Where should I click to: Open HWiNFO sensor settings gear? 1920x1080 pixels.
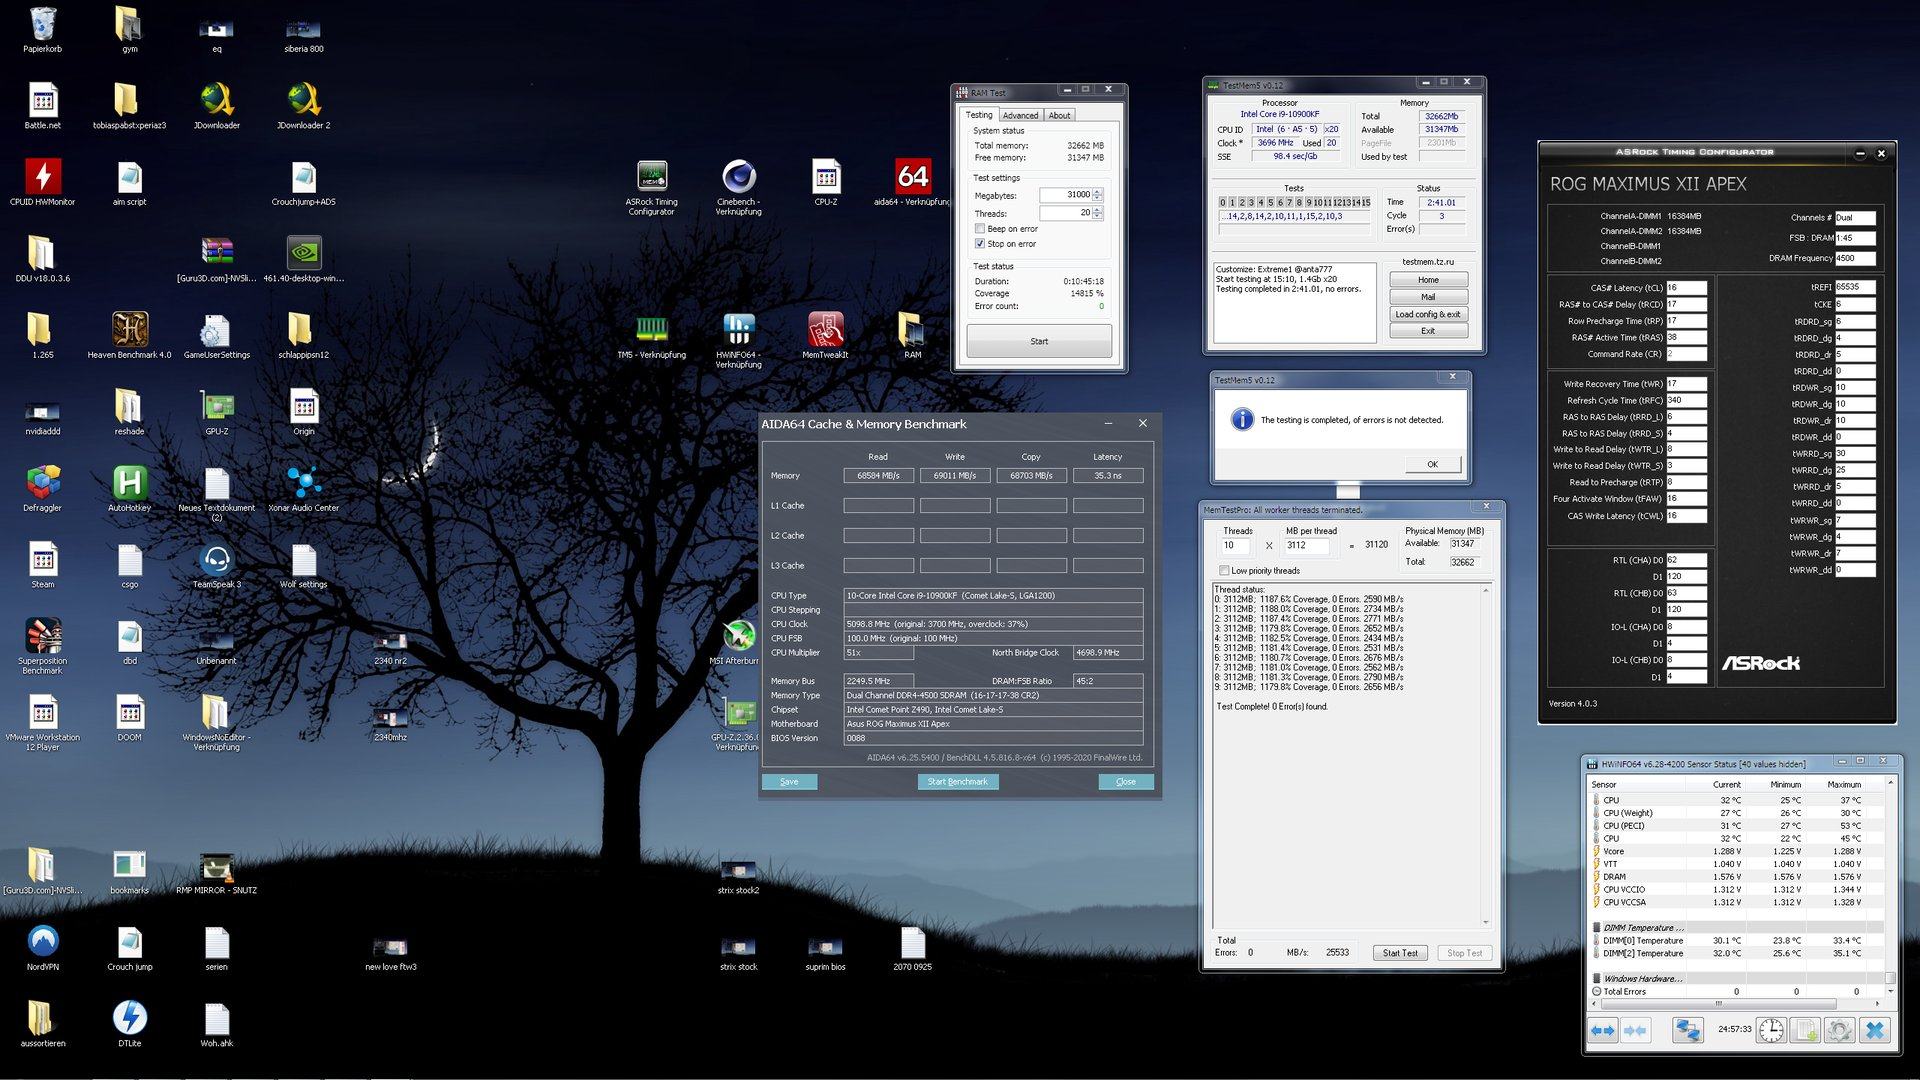[x=1840, y=1031]
